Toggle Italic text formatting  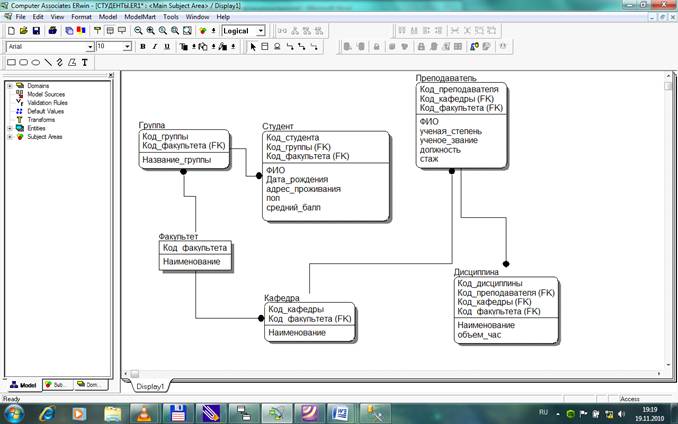point(155,47)
